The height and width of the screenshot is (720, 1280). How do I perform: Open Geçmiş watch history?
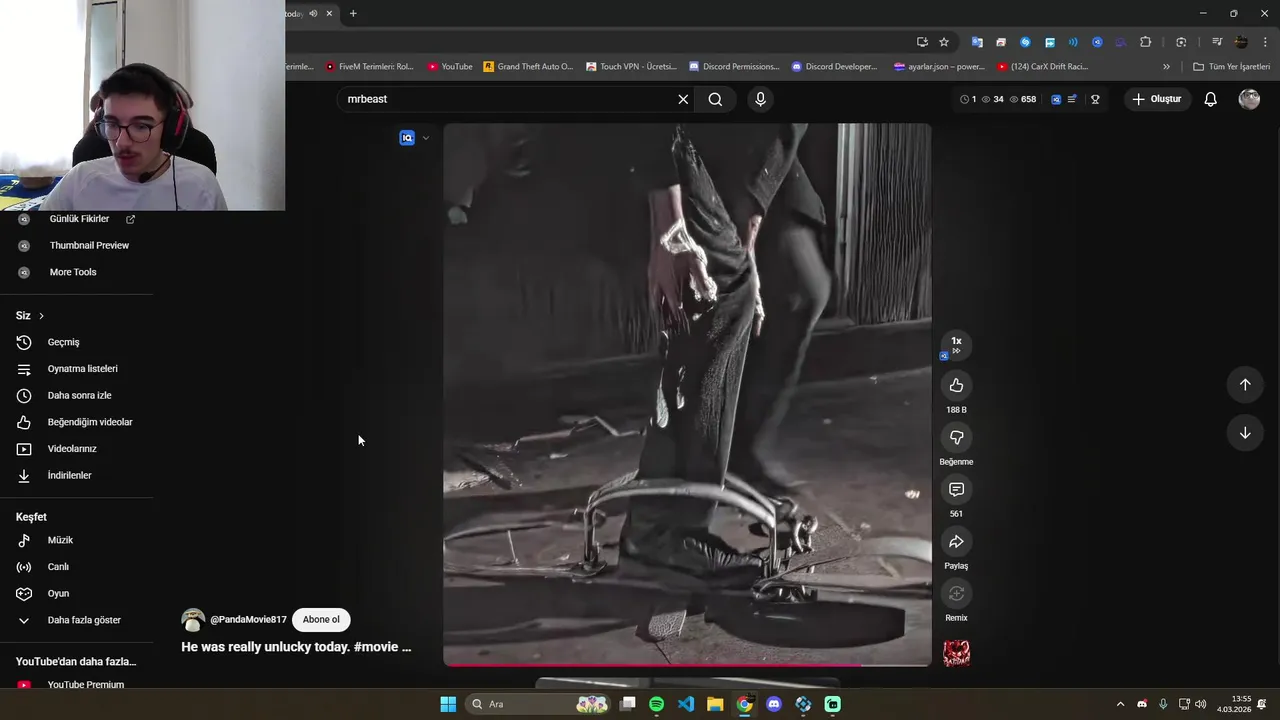pos(63,342)
